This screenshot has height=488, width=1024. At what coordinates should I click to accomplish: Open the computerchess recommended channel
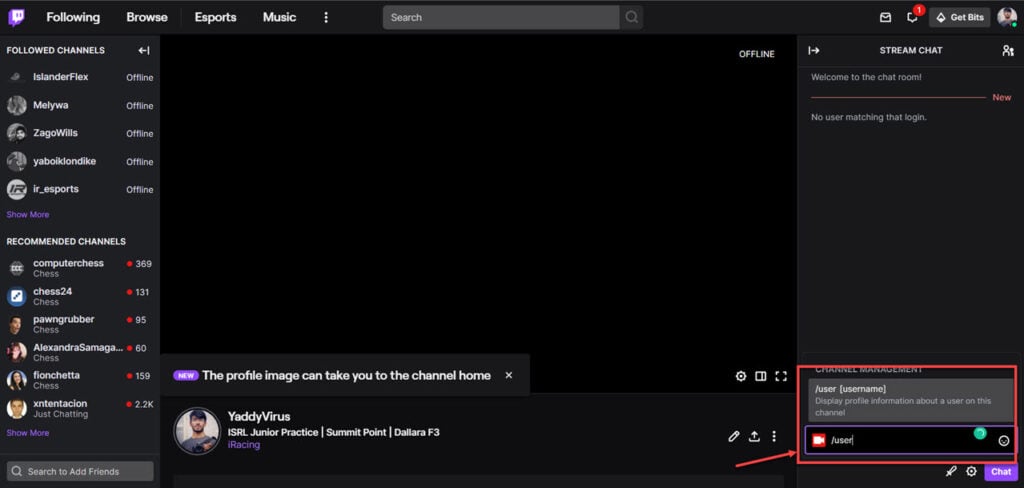tap(80, 268)
